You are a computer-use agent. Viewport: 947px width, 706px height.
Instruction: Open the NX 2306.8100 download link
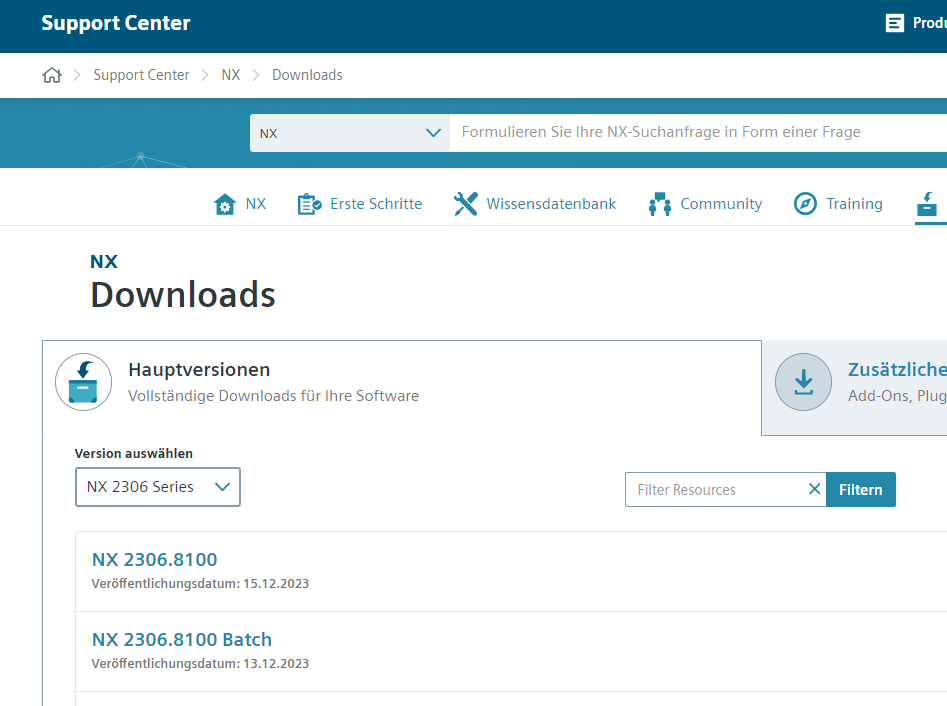tap(155, 560)
